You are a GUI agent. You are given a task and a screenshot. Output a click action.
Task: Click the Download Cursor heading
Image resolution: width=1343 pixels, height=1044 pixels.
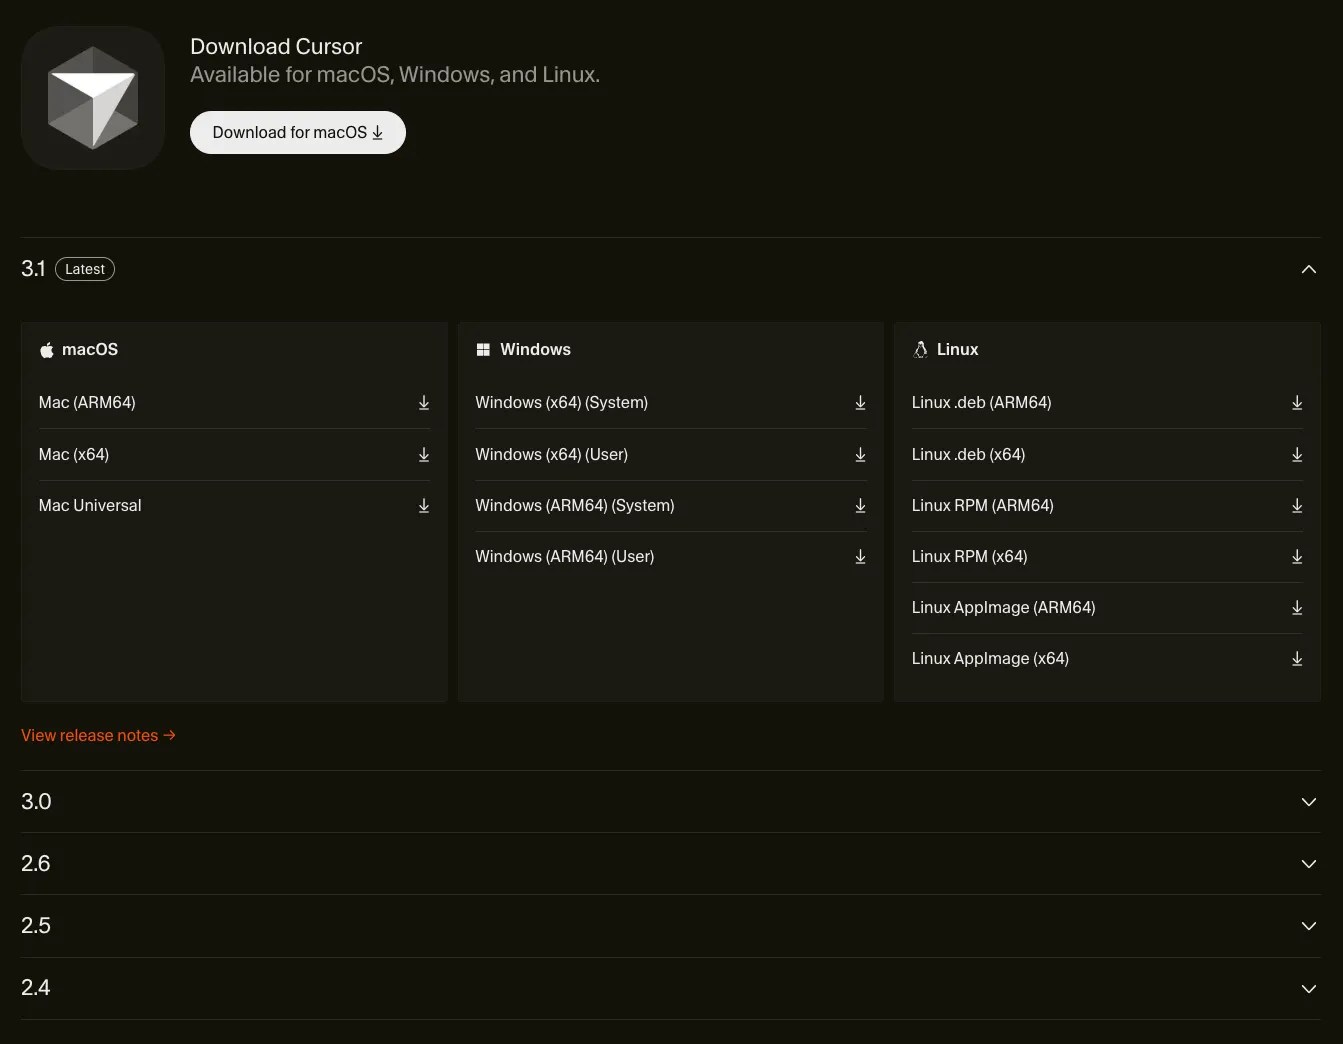(x=276, y=47)
